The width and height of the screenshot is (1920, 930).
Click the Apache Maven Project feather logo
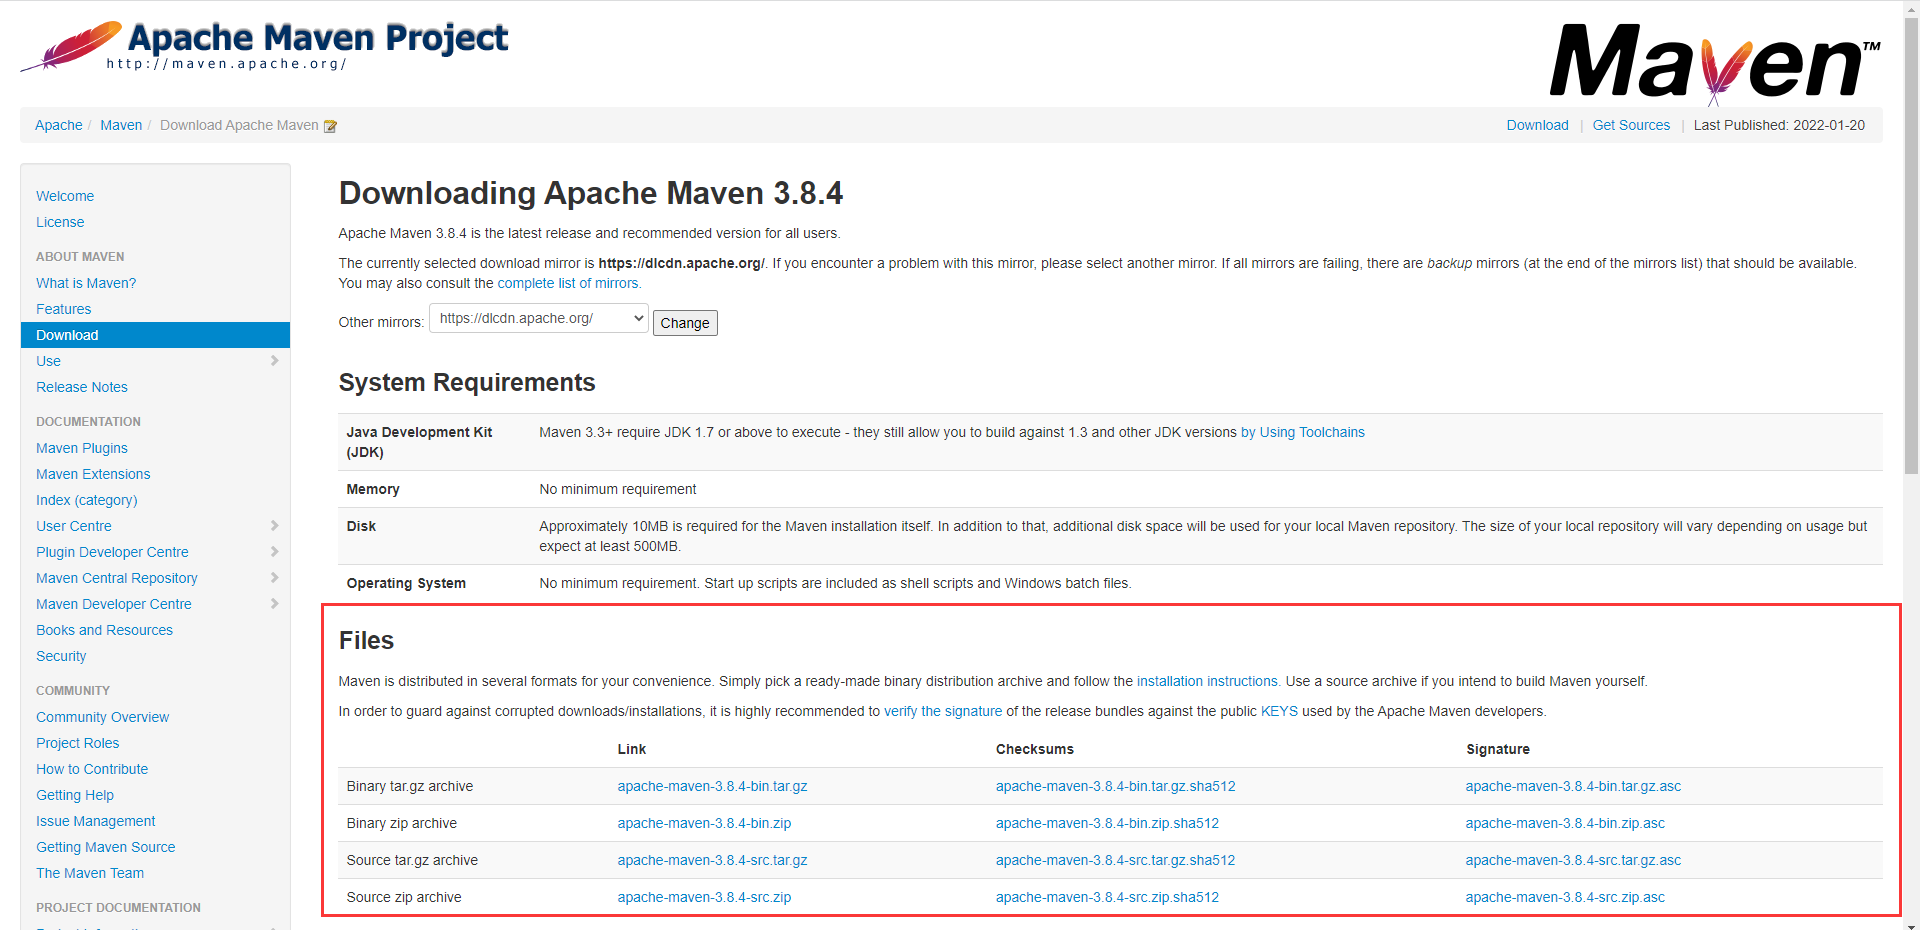click(265, 46)
